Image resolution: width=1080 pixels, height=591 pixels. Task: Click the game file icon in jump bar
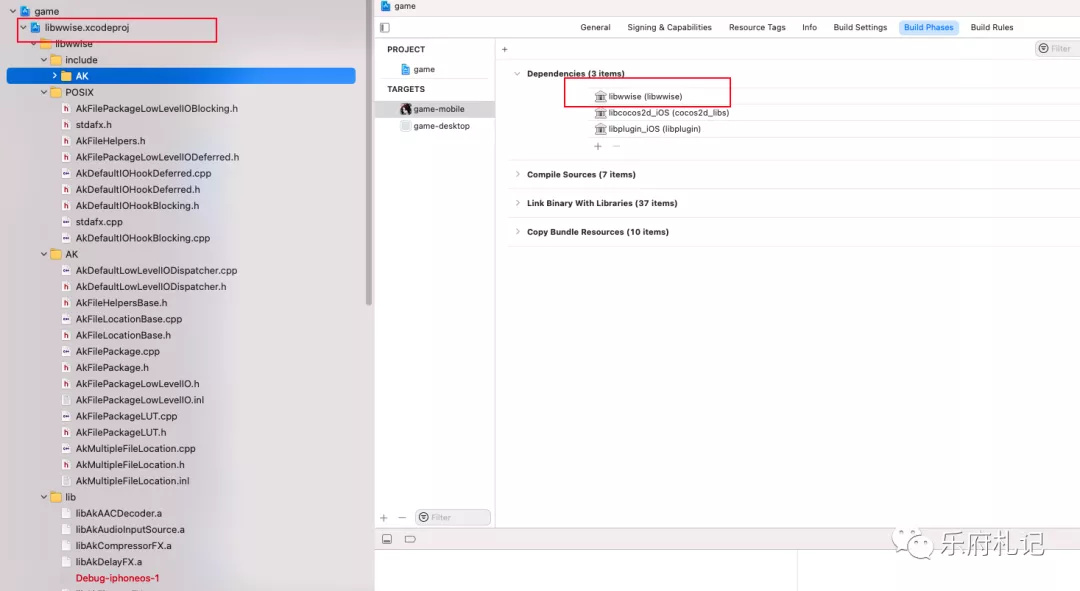pos(386,6)
